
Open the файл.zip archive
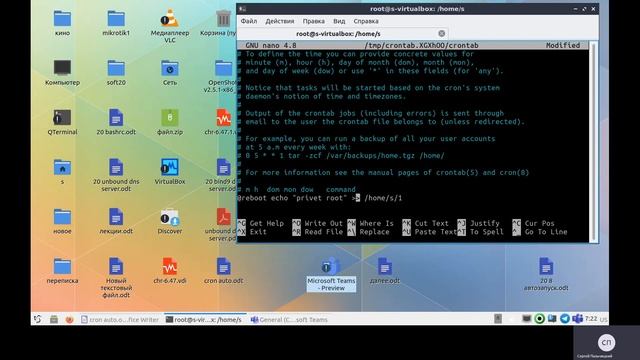point(170,118)
